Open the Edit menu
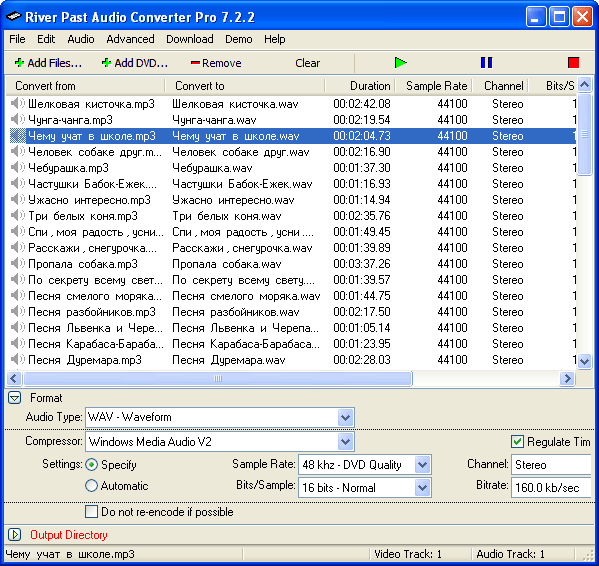 tap(46, 39)
